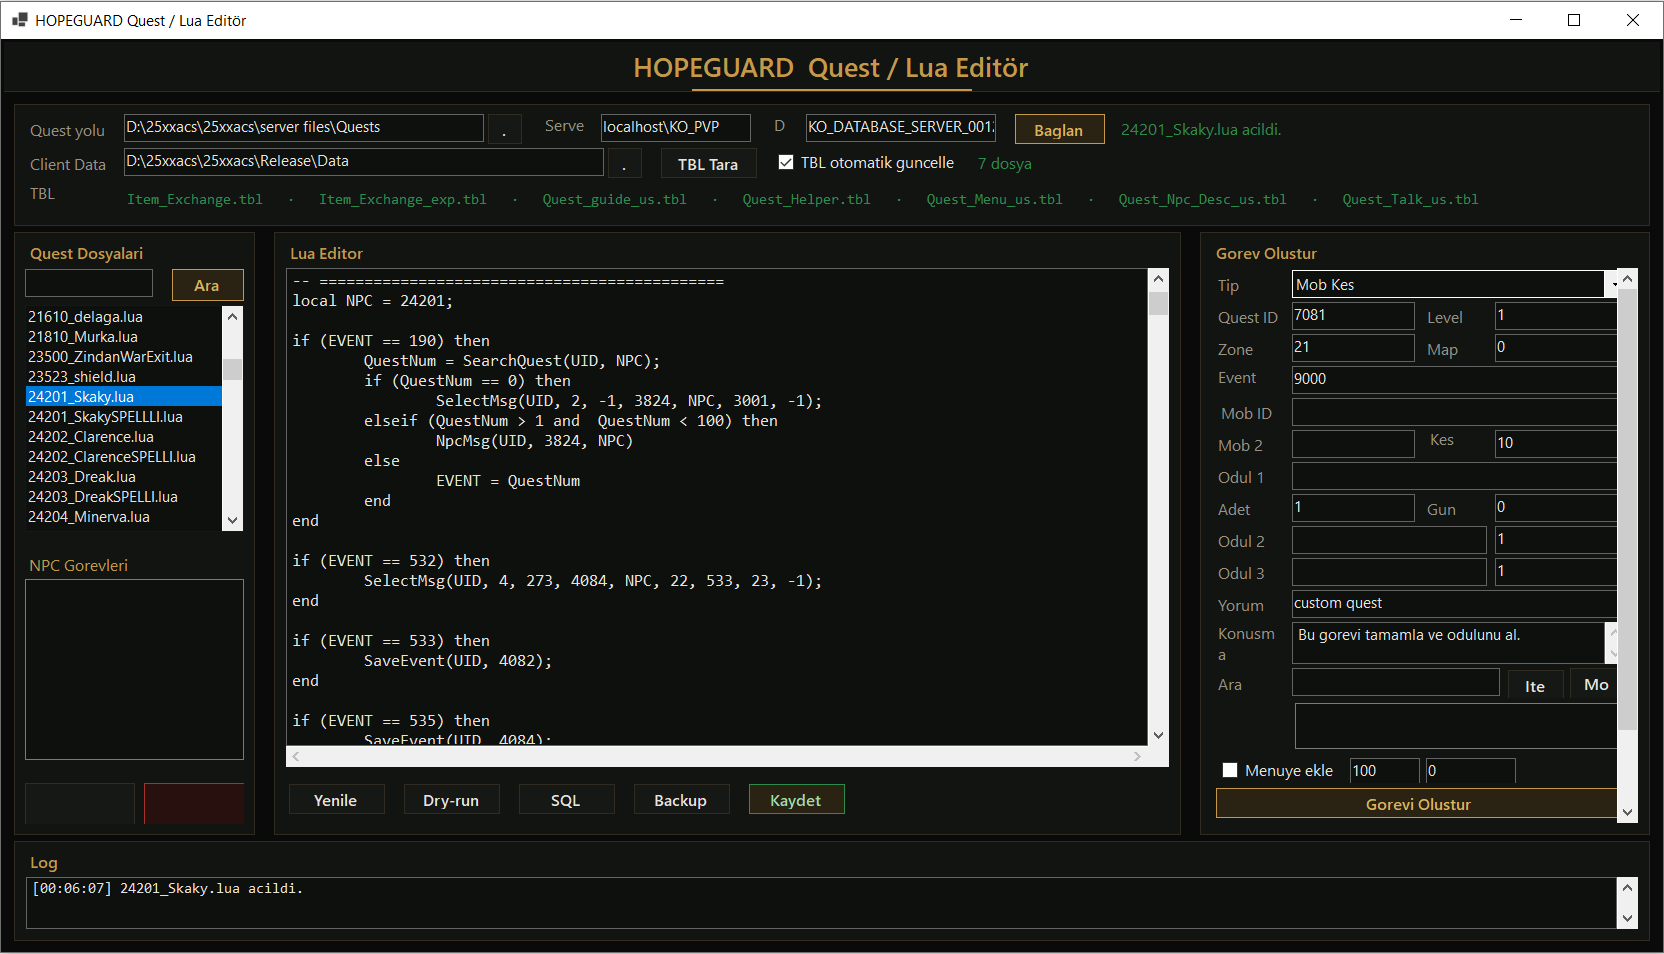Click inside the Log output box
Viewport: 1664px width, 954px height.
click(821, 903)
